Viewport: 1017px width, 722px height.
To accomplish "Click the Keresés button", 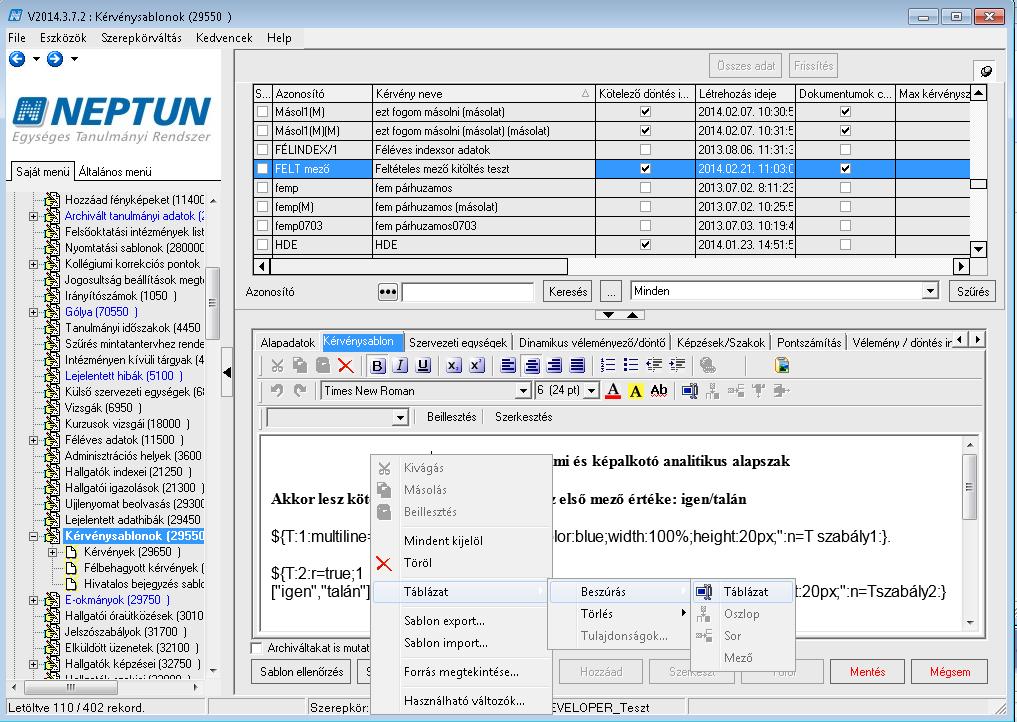I will 568,291.
